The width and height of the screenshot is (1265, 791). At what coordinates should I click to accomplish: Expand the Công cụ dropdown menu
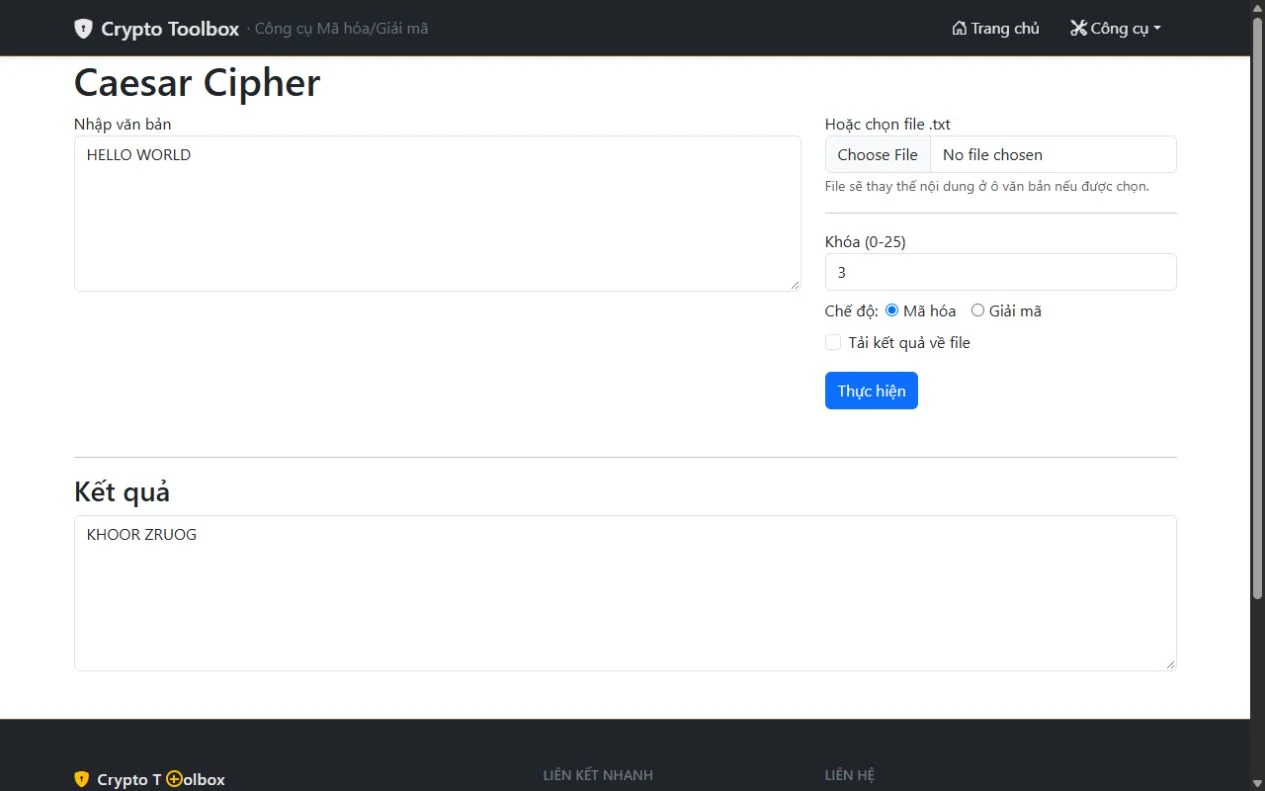(1115, 28)
